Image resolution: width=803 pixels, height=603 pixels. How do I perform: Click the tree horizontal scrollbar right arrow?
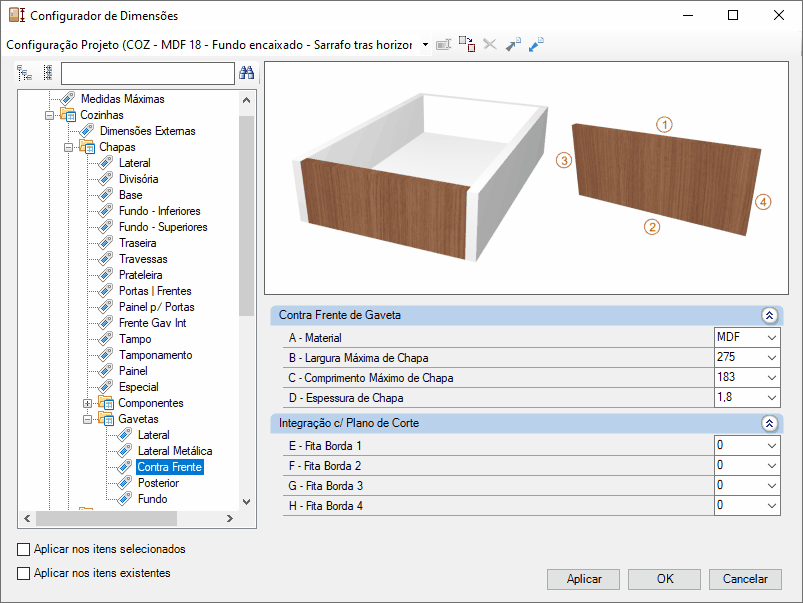click(x=229, y=518)
